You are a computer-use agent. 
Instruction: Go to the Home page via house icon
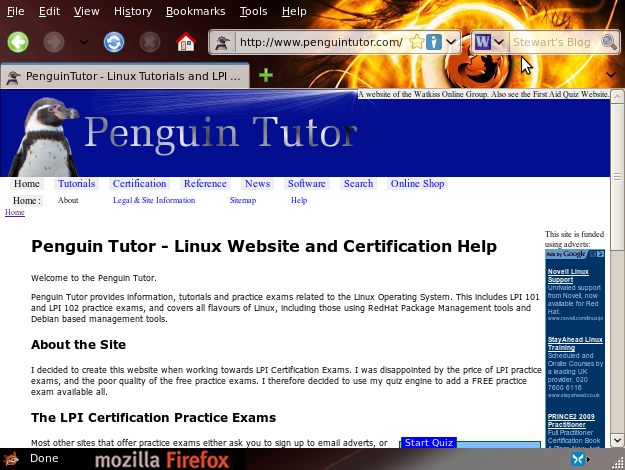[186, 42]
